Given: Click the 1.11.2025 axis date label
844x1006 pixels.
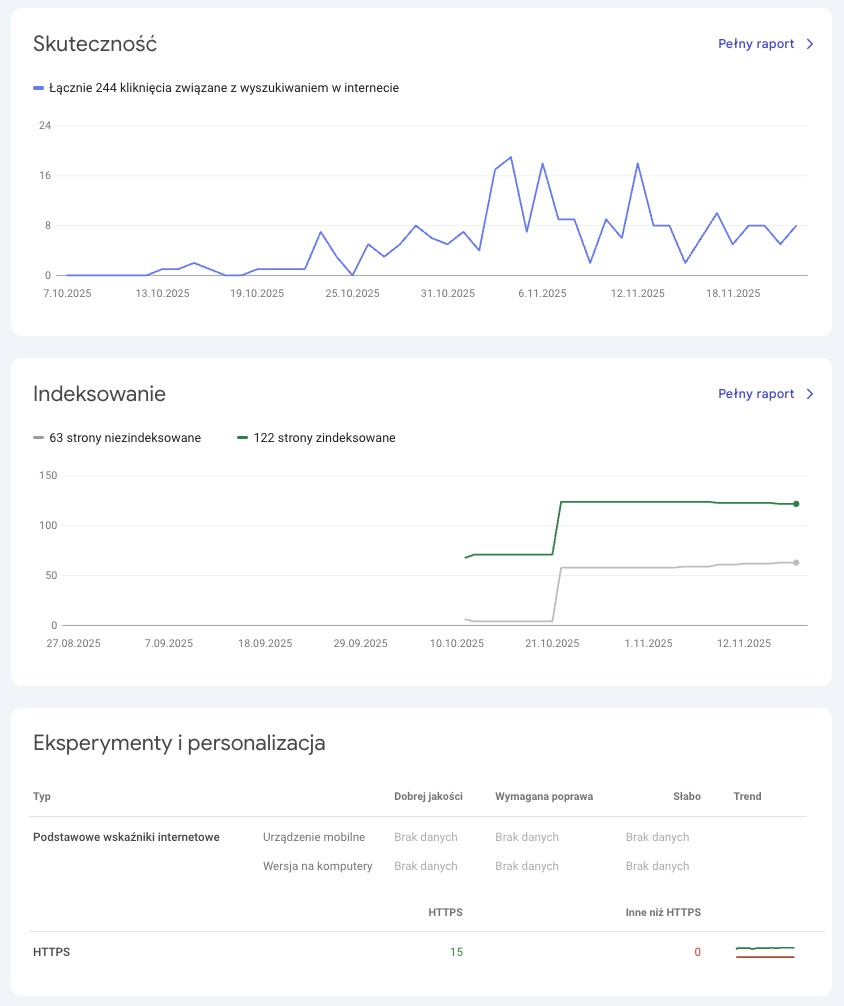Looking at the screenshot, I should [648, 643].
